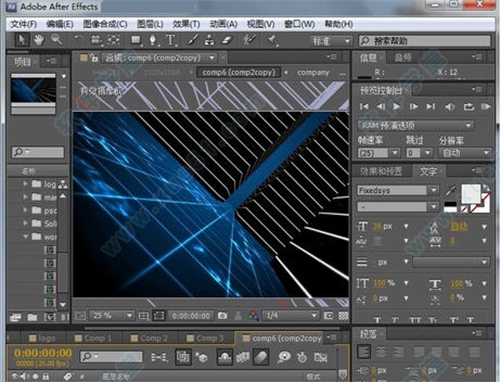The image size is (500, 382).
Task: Toggle Frame Blending switch in timeline
Action: pos(243,357)
